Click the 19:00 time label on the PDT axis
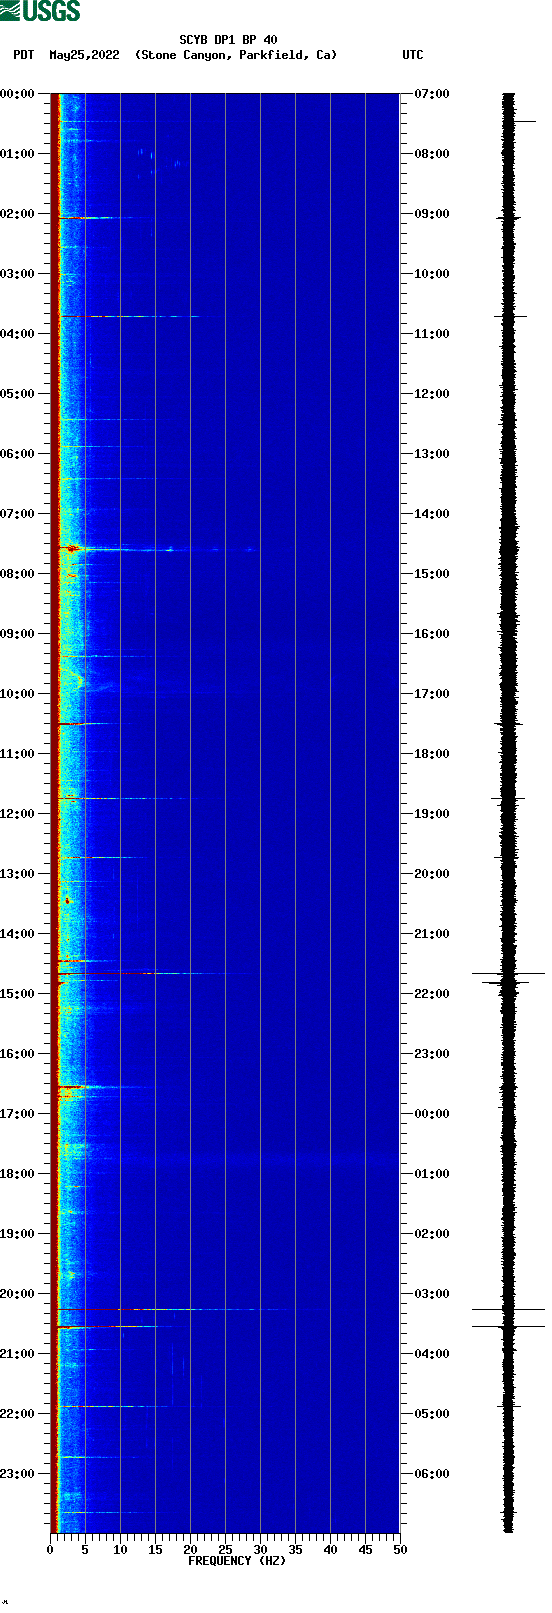Image resolution: width=552 pixels, height=1613 pixels. [18, 1234]
